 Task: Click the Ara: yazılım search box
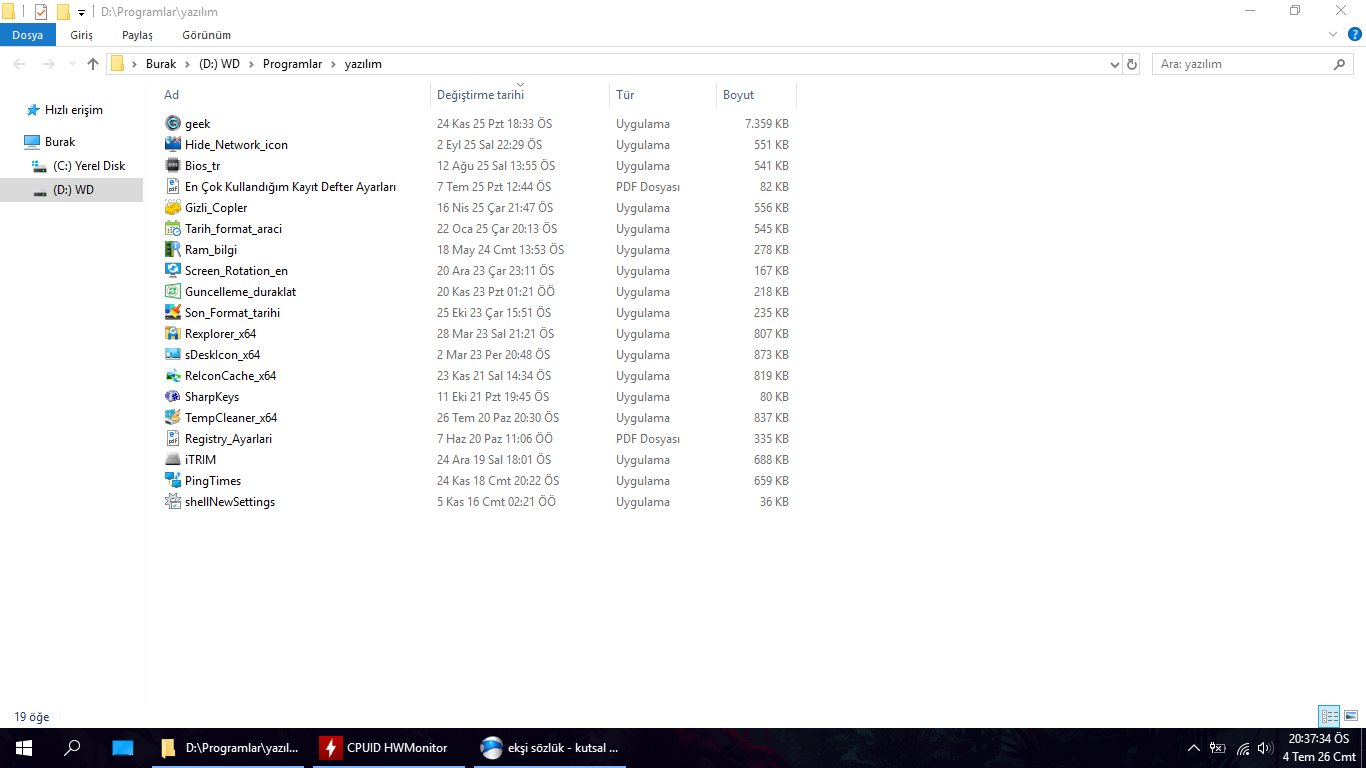click(1253, 64)
